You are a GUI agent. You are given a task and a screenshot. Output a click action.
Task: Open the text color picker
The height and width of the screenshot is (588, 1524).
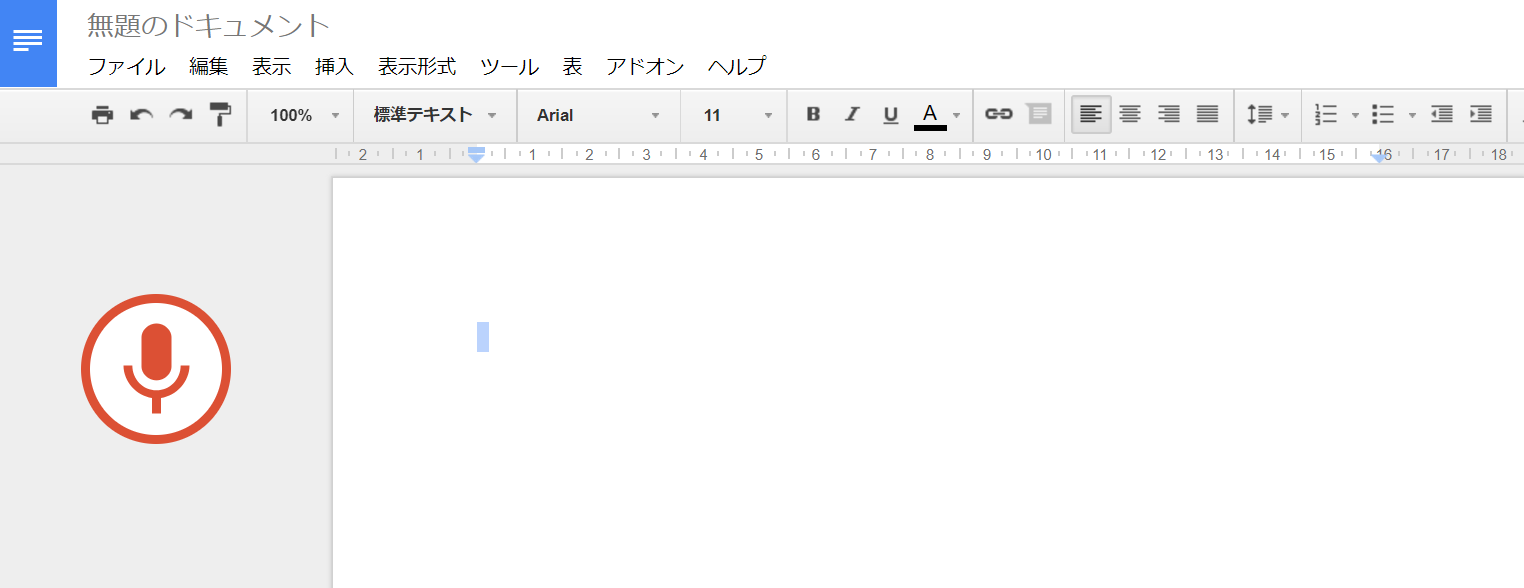(x=936, y=115)
